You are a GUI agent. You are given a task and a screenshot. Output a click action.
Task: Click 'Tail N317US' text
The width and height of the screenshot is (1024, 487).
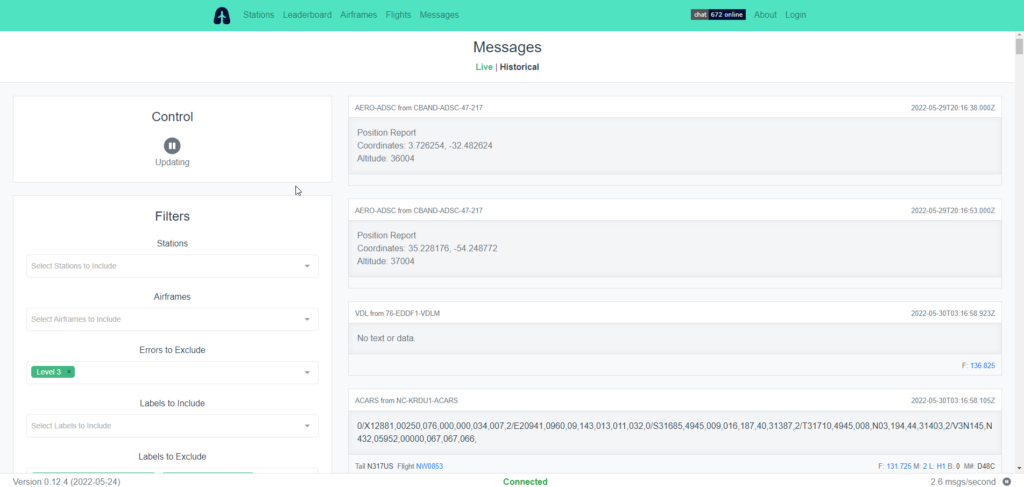[x=374, y=466]
